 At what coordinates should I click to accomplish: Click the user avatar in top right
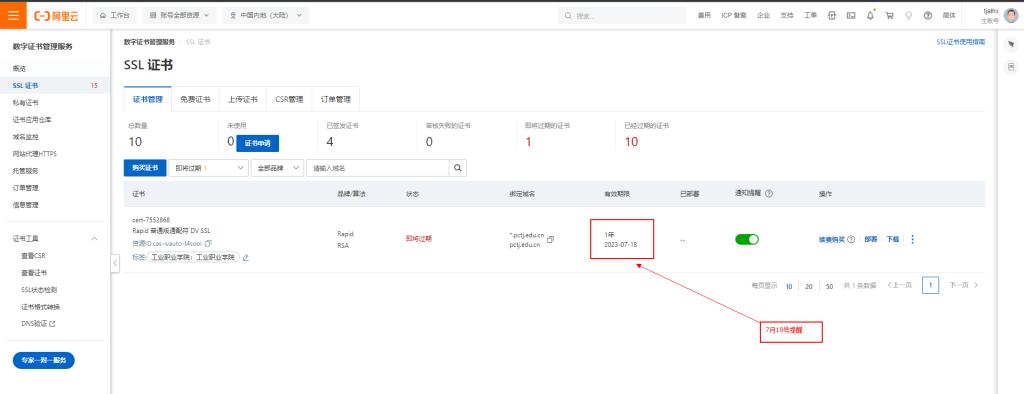[1011, 15]
